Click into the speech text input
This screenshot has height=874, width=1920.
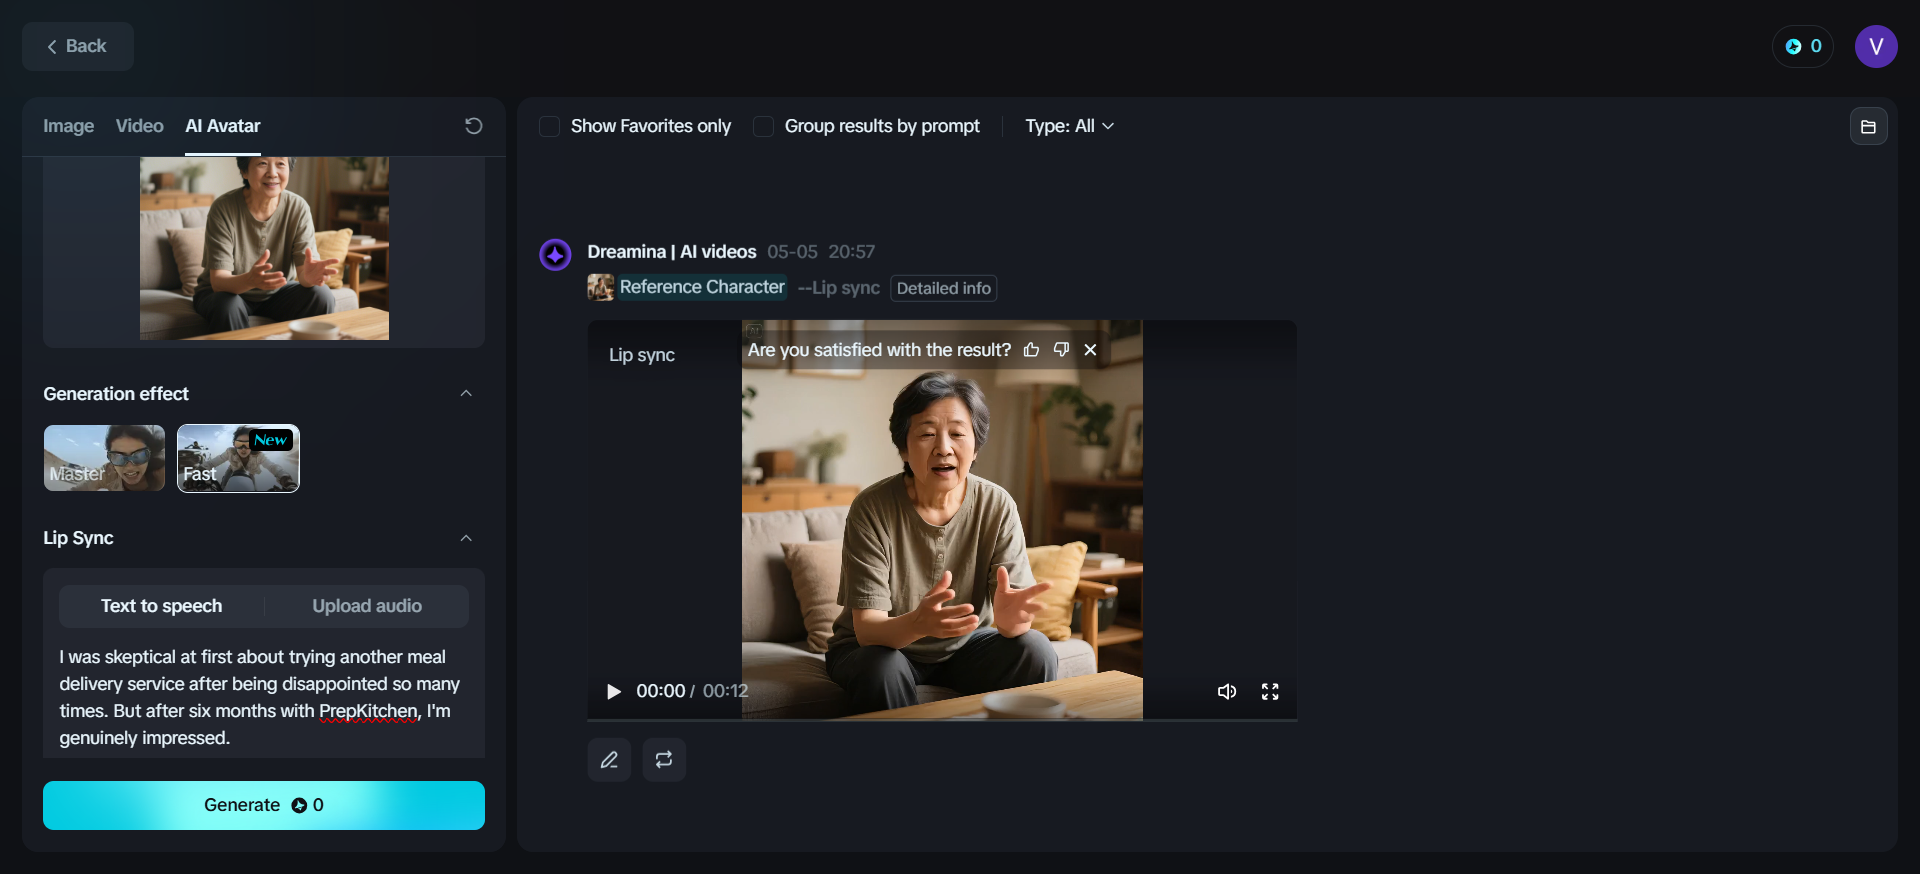coord(264,697)
